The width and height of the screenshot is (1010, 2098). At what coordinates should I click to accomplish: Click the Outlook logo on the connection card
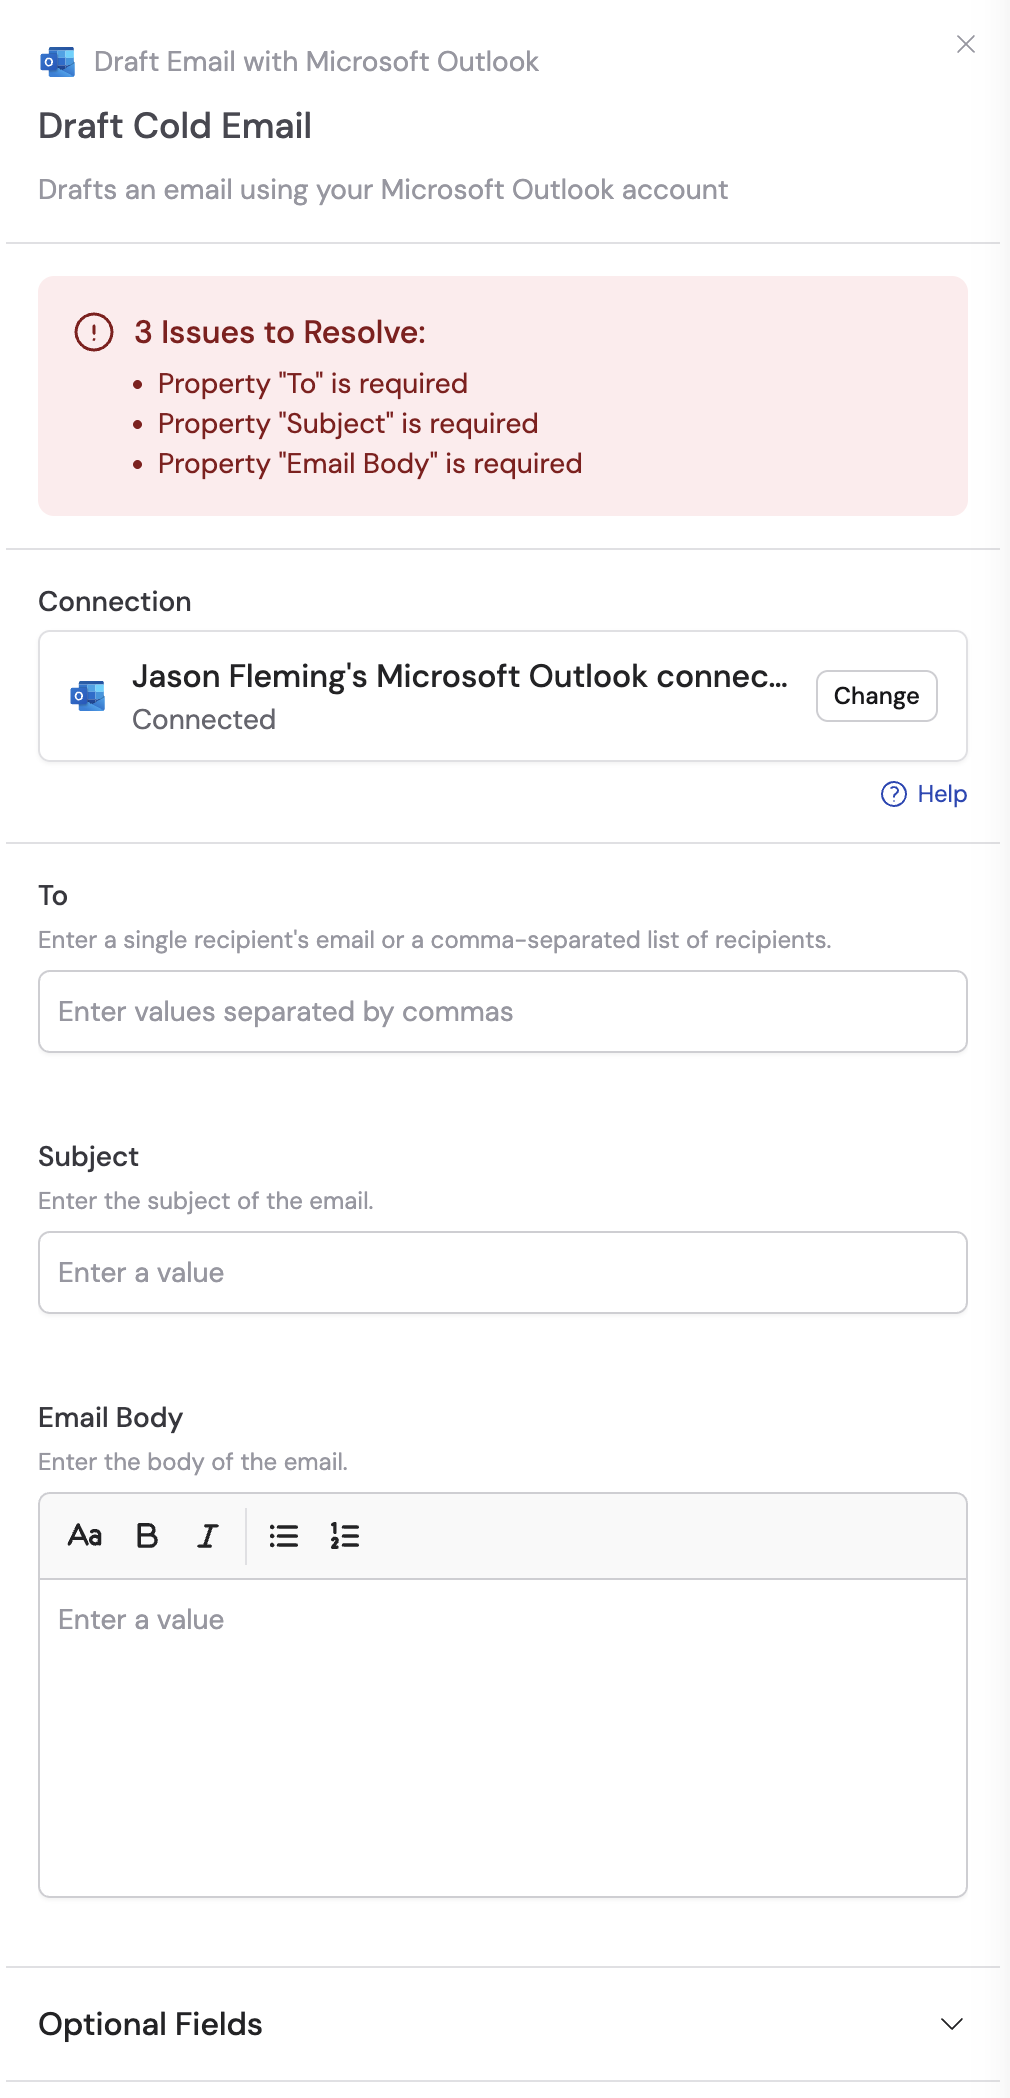(x=87, y=696)
